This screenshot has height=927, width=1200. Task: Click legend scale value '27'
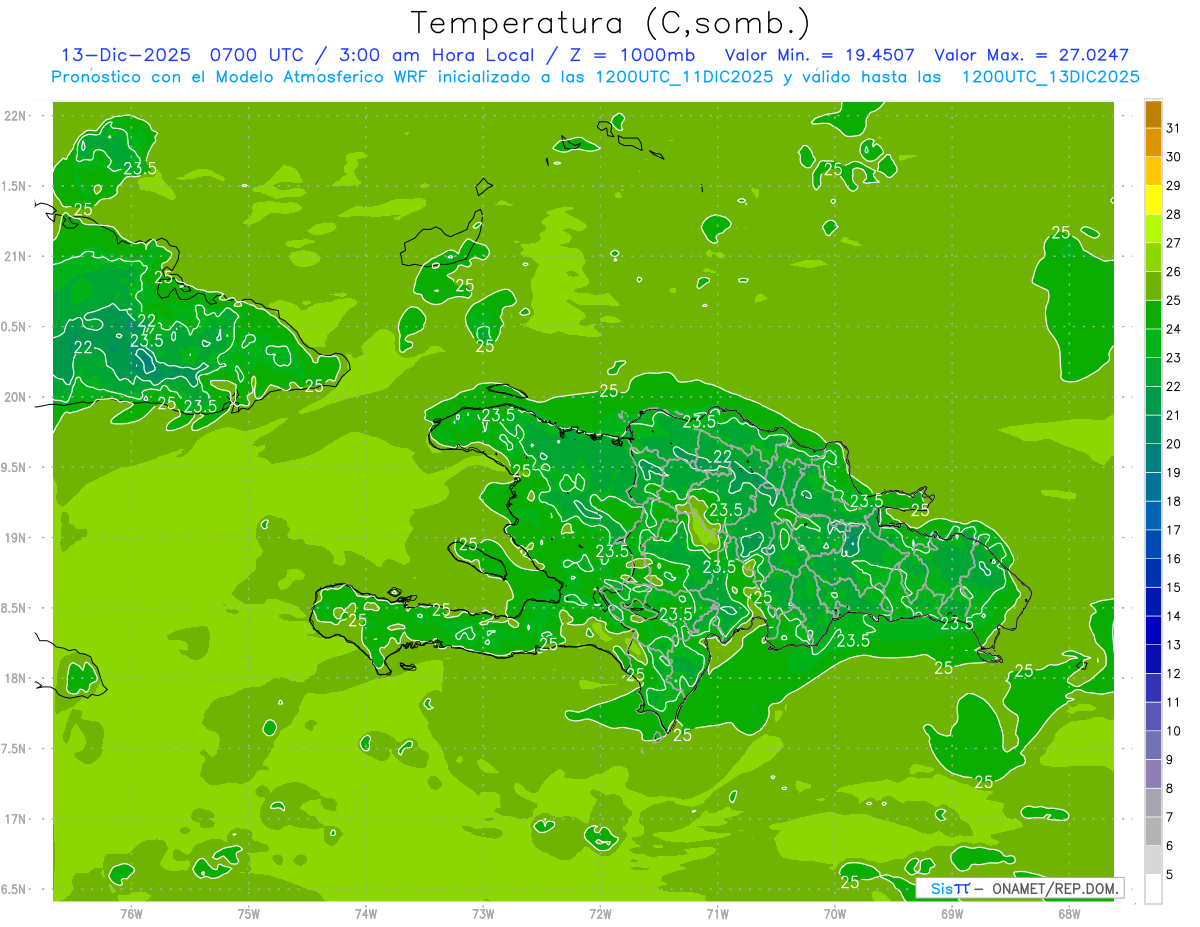(x=1174, y=243)
